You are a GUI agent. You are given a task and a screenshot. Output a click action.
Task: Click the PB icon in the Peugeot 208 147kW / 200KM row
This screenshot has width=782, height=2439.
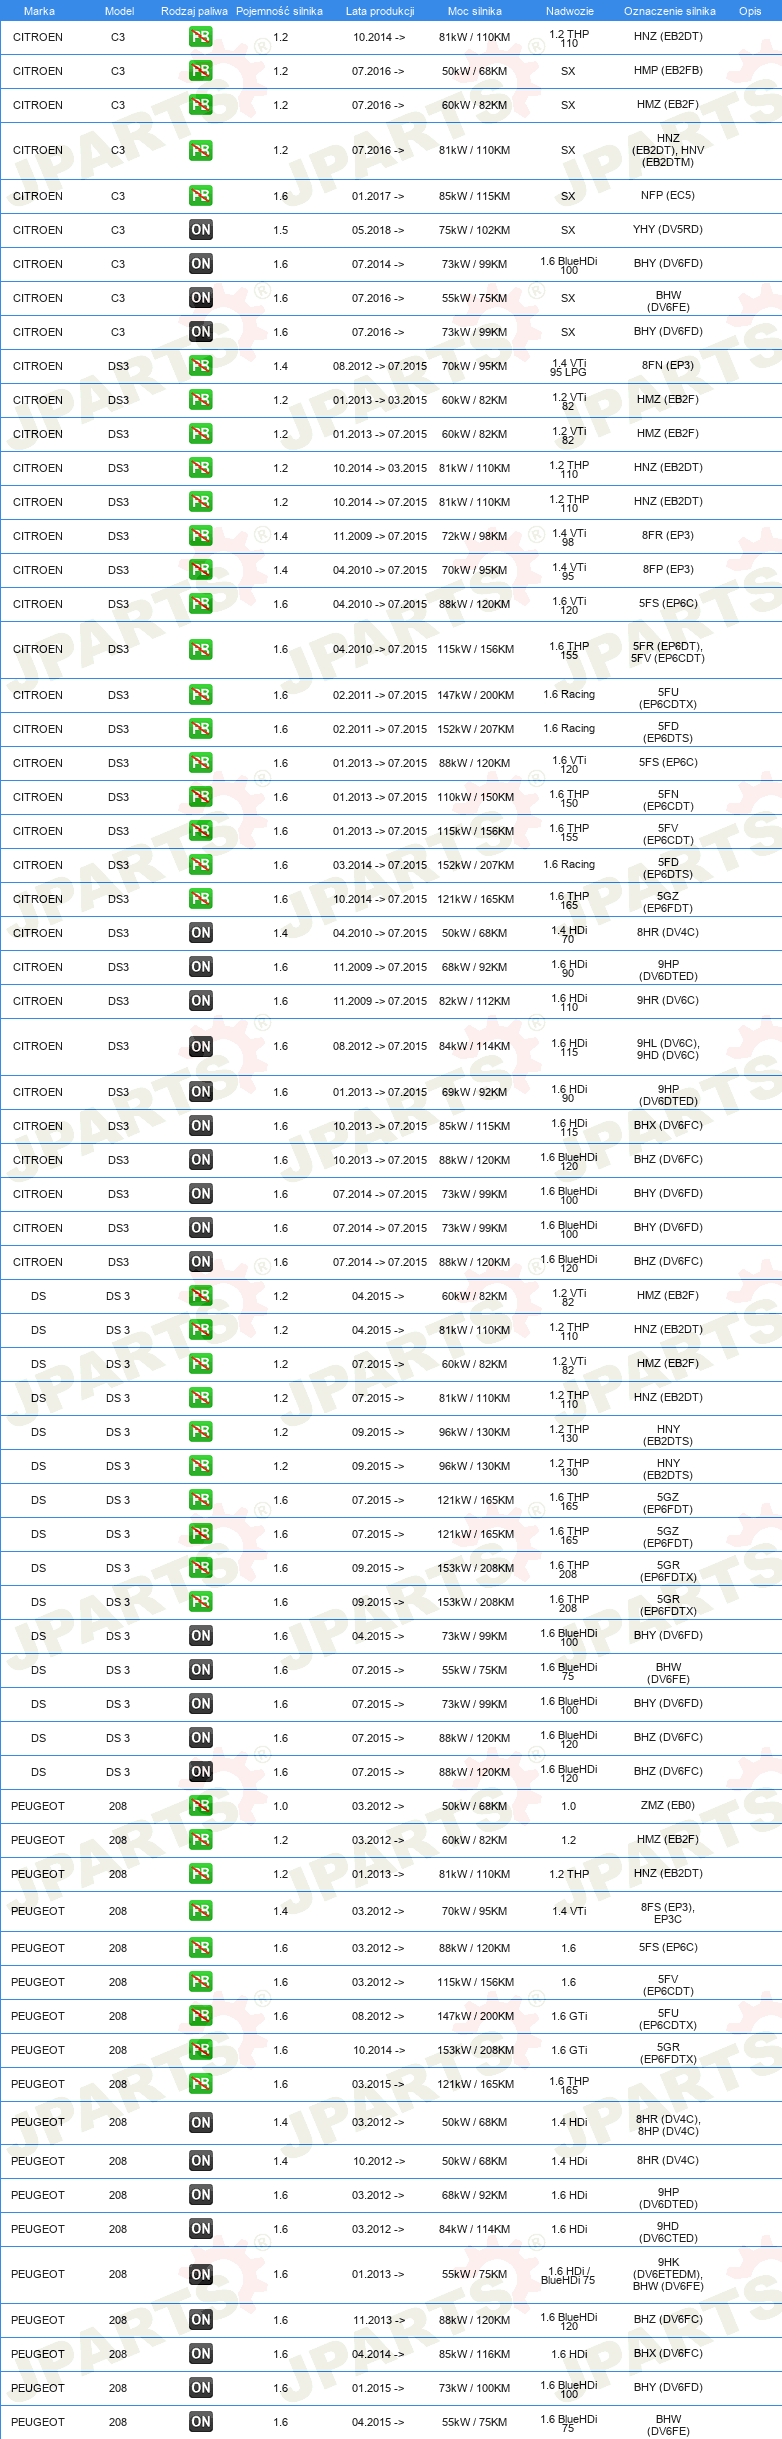200,2016
